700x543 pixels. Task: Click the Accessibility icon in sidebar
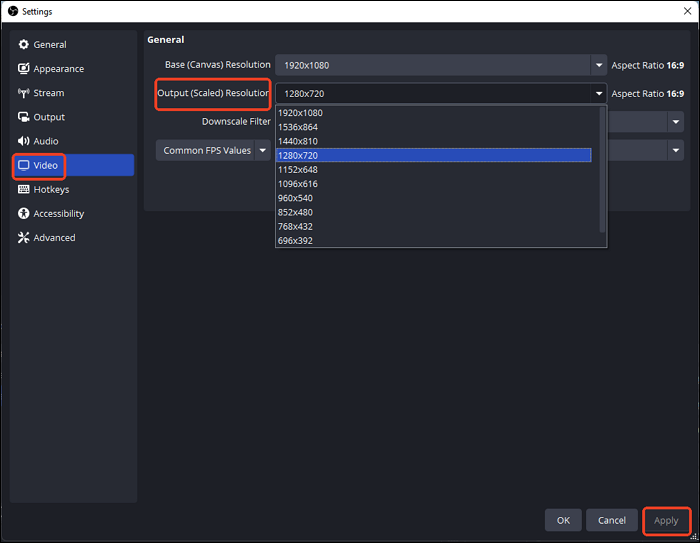click(x=24, y=213)
